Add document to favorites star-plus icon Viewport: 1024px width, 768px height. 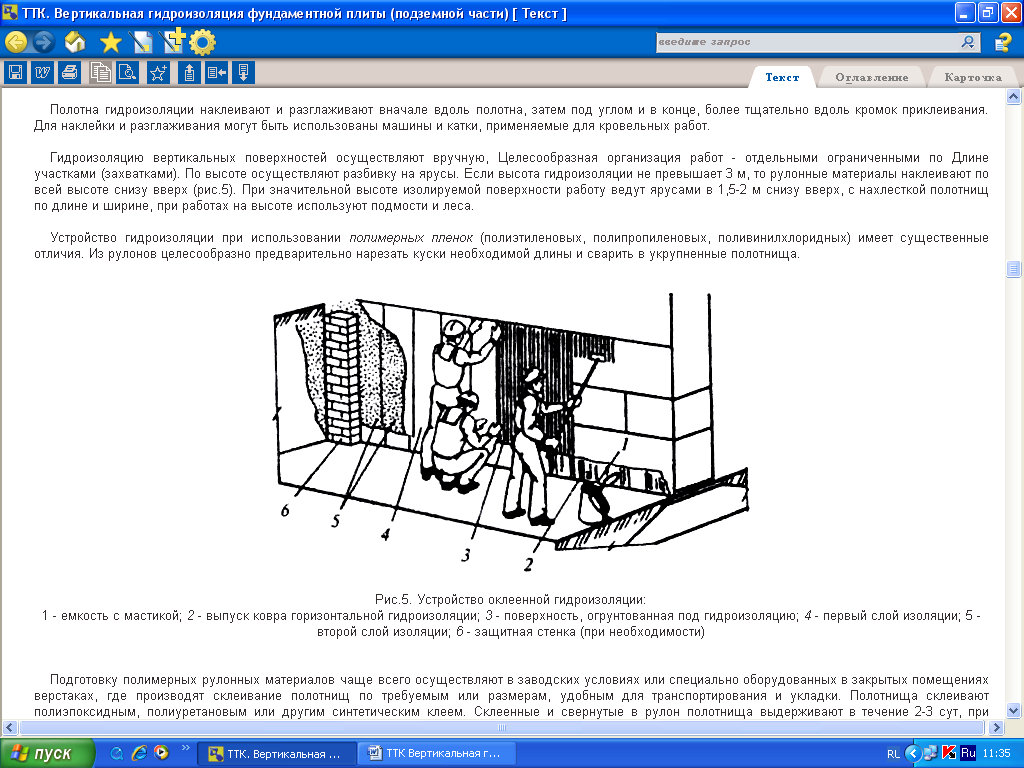point(158,72)
